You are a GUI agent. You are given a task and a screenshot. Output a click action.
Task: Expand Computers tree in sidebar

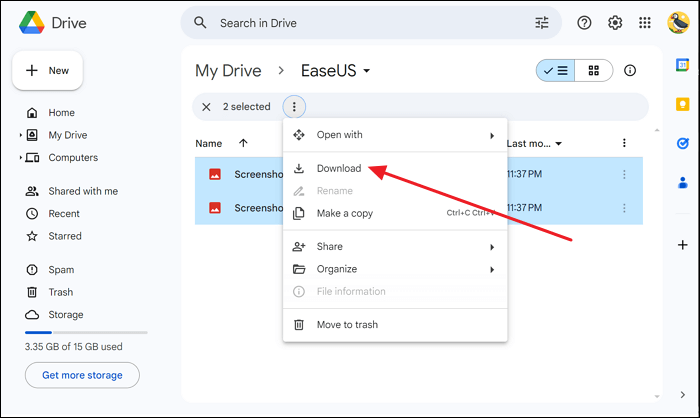click(20, 158)
